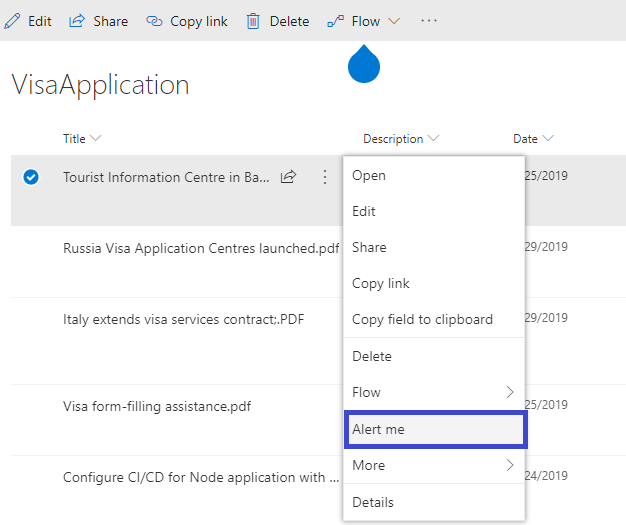Click vertical ellipsis on Tourist Information row
Image resolution: width=626 pixels, height=525 pixels.
tap(324, 177)
